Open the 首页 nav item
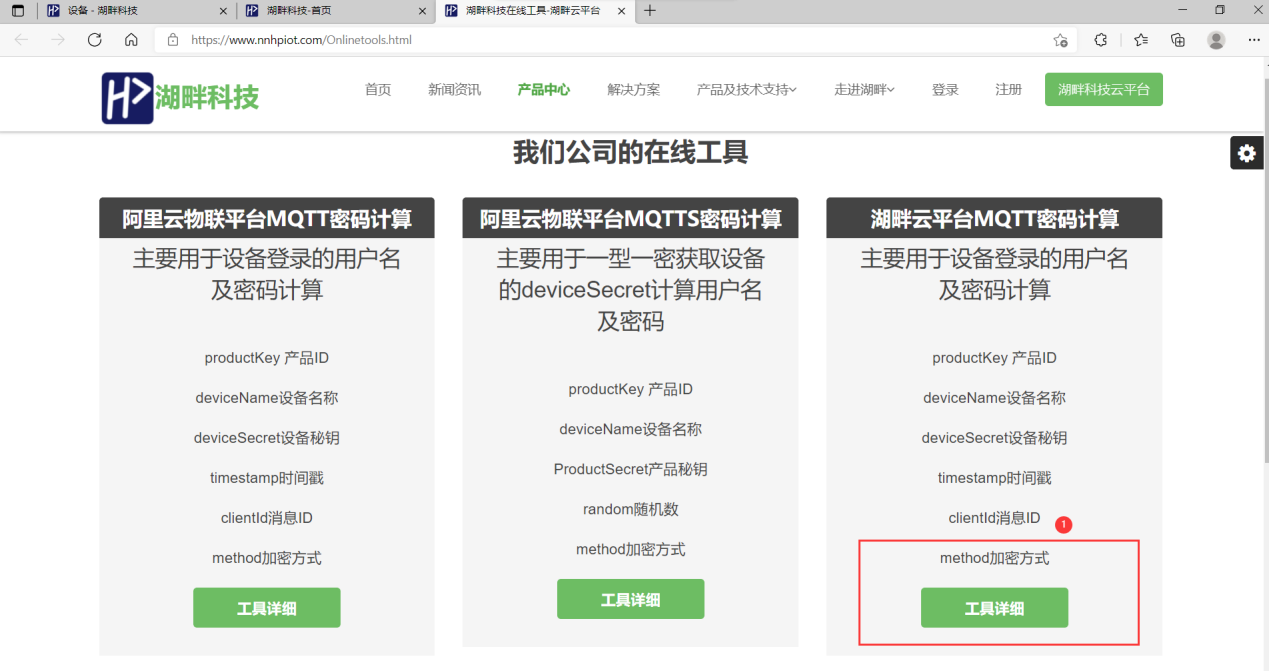This screenshot has height=671, width=1269. [378, 90]
